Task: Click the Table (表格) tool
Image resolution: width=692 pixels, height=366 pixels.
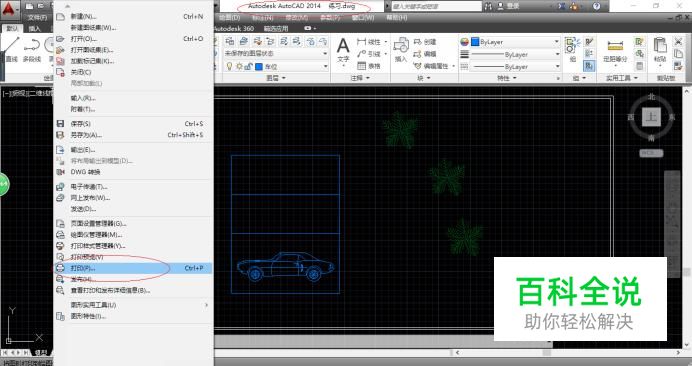Action: coord(369,66)
